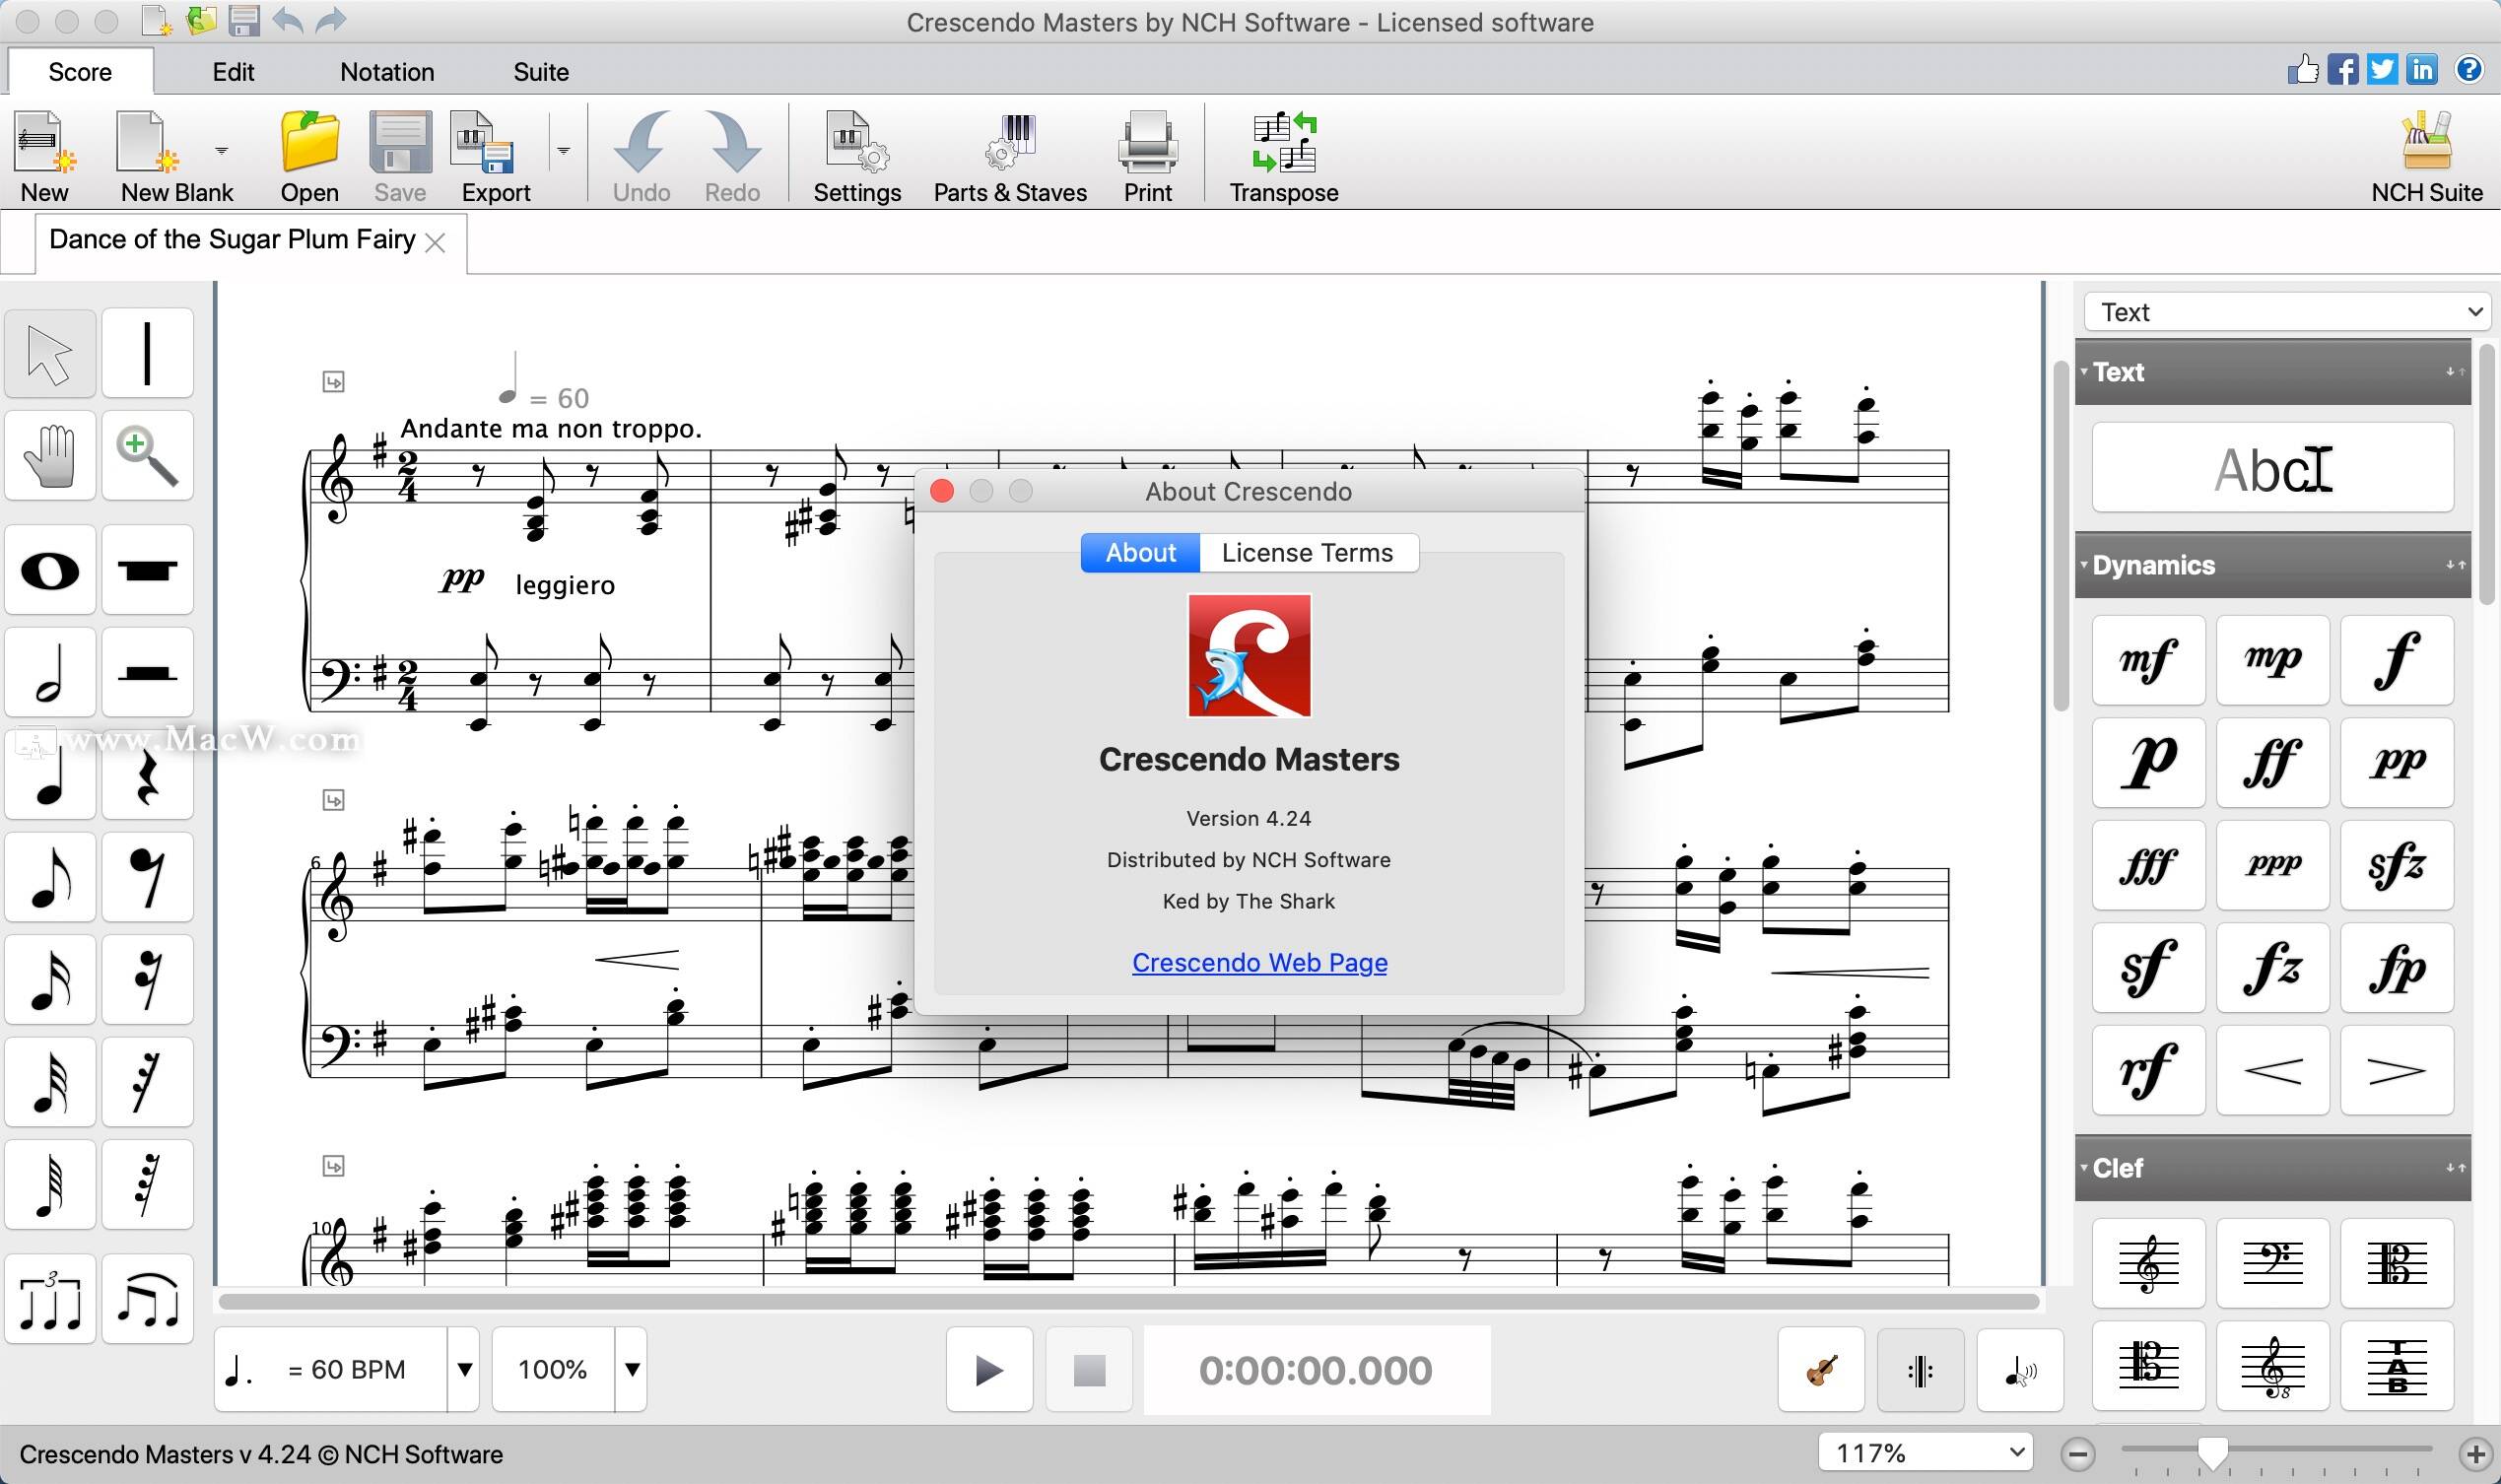
Task: Expand the Export options dropdown arrow
Action: tap(564, 151)
